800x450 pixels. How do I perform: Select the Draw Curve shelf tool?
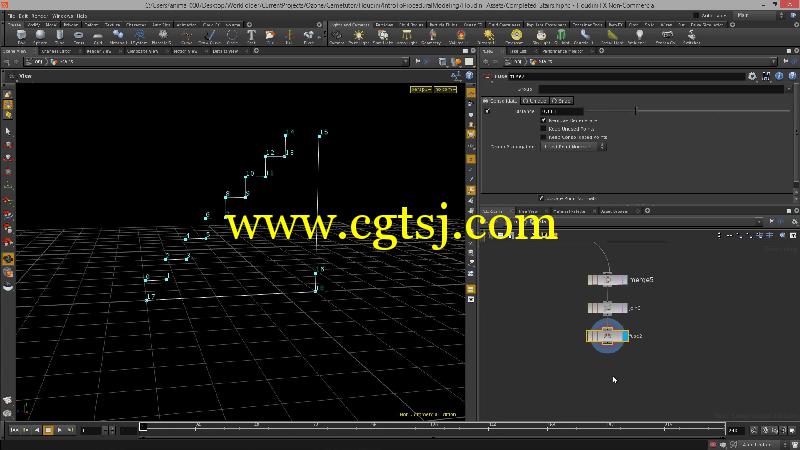point(209,35)
